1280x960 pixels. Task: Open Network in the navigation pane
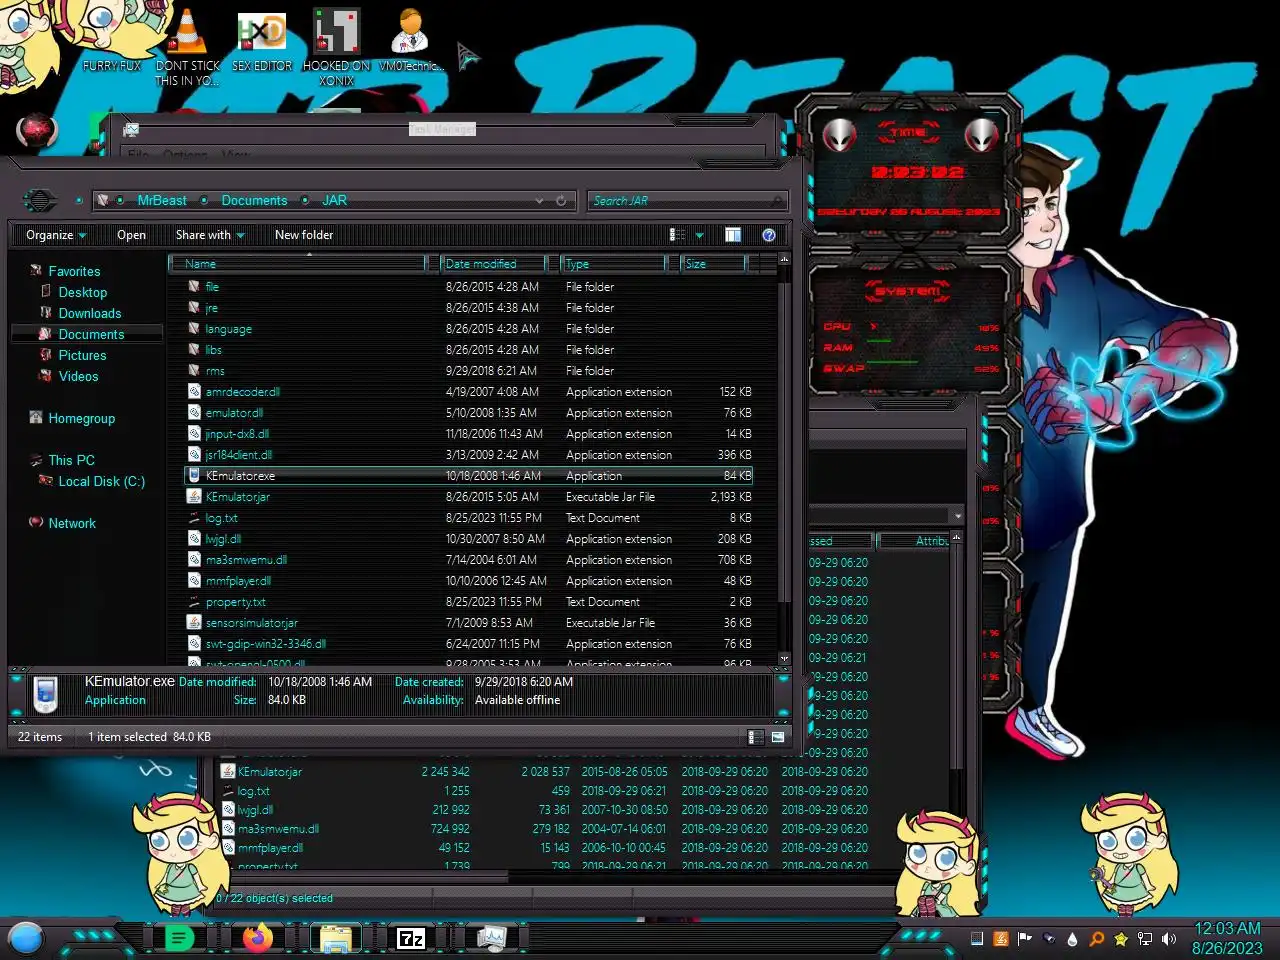click(72, 523)
